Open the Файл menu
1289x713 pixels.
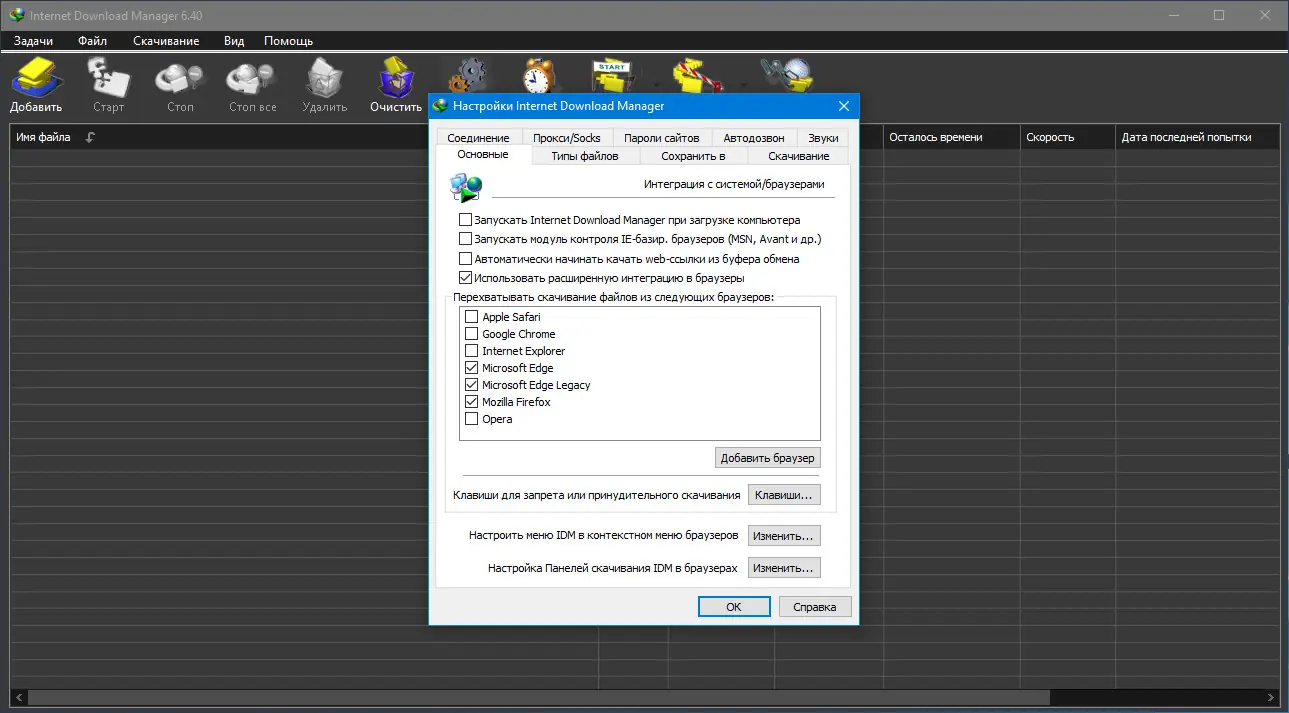(93, 41)
